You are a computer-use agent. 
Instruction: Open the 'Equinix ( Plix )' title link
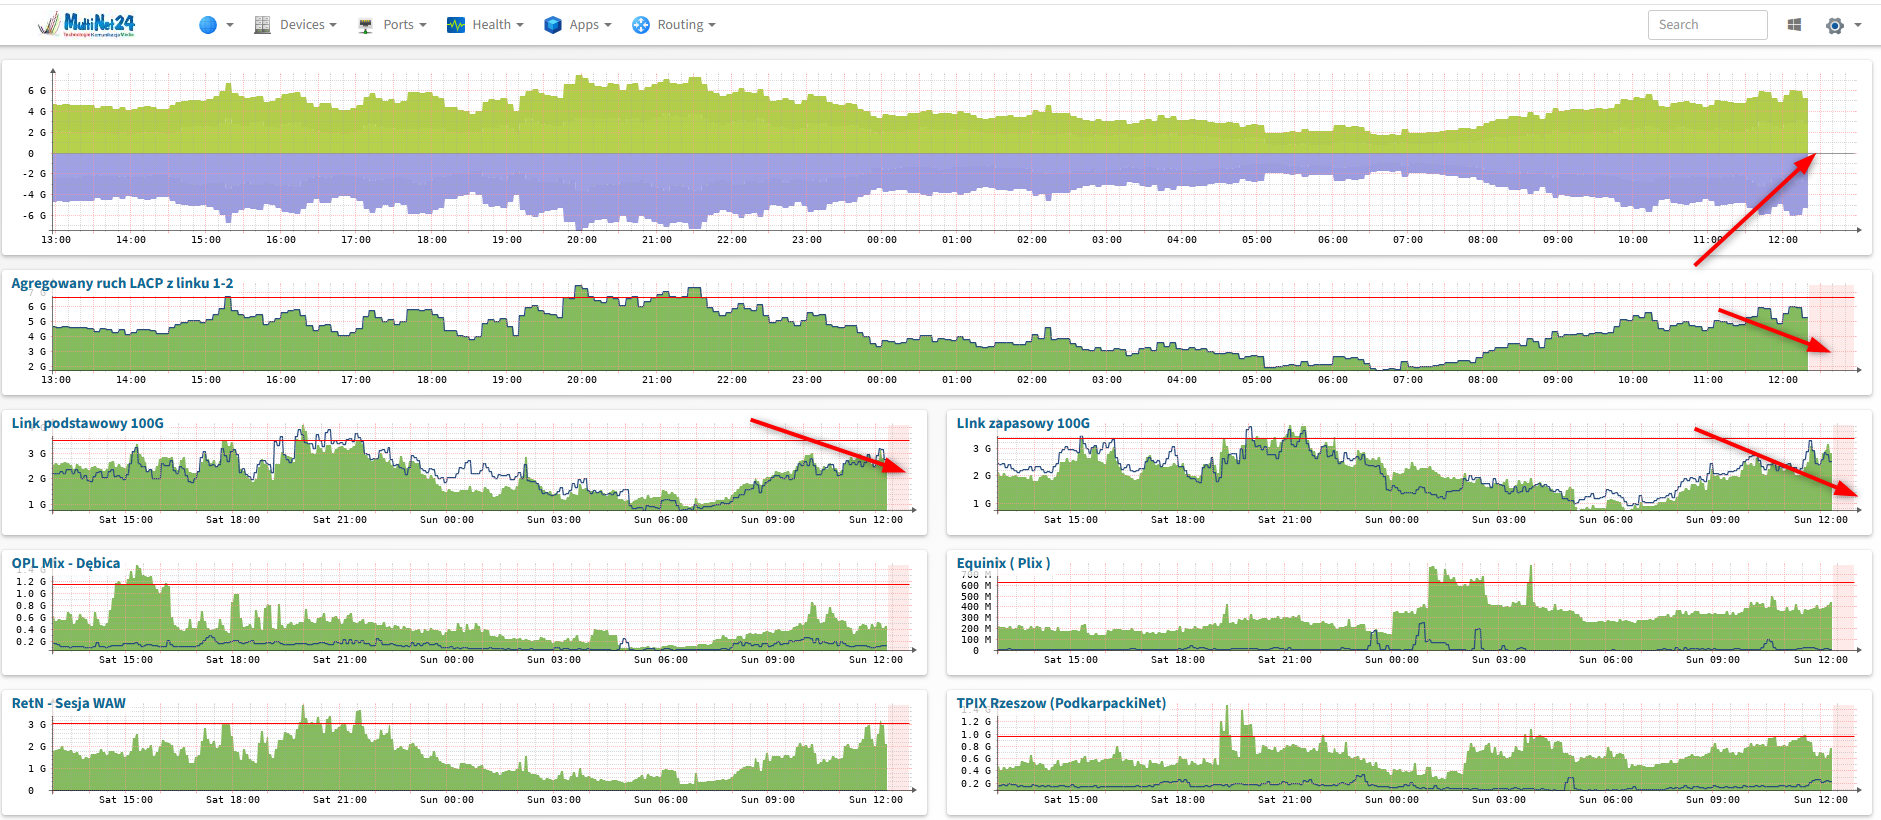[x=1003, y=563]
